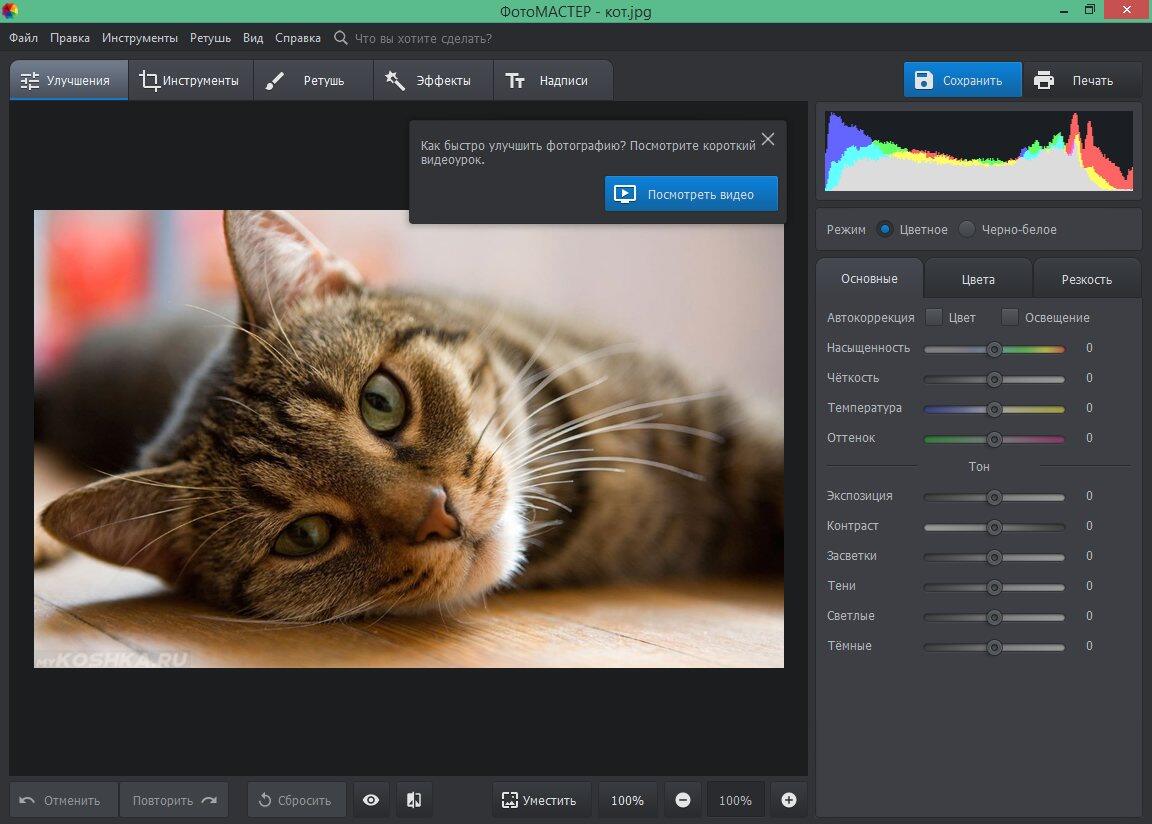Redo the action with Повторить

point(174,800)
